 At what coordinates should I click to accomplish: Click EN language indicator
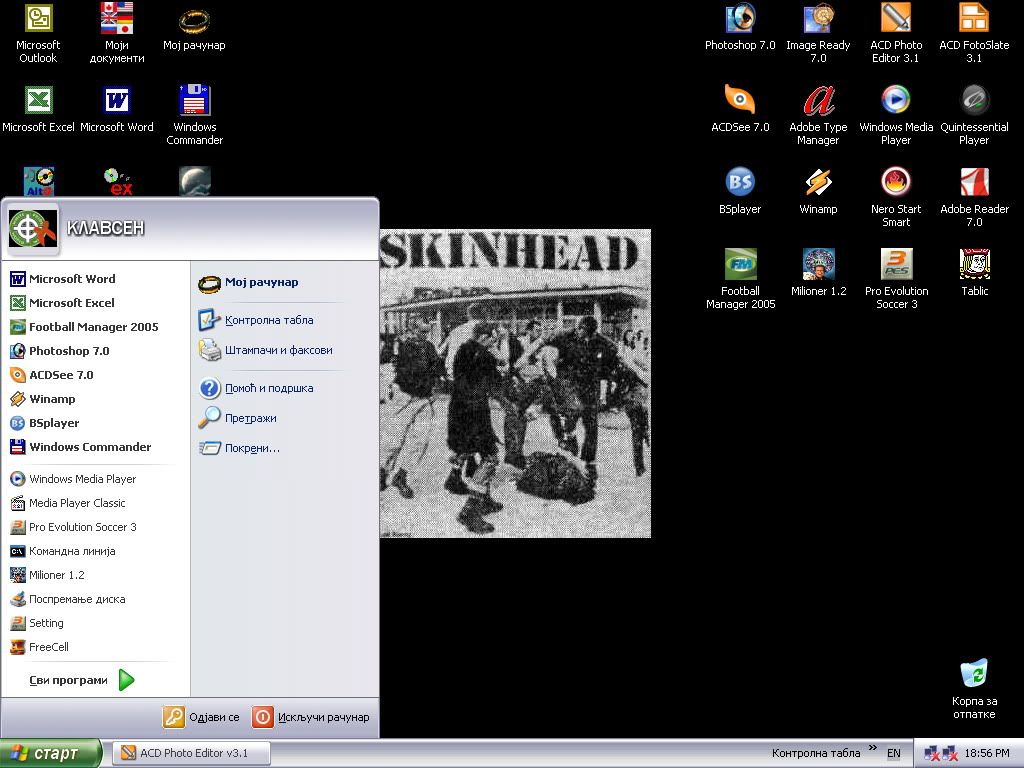pos(893,753)
